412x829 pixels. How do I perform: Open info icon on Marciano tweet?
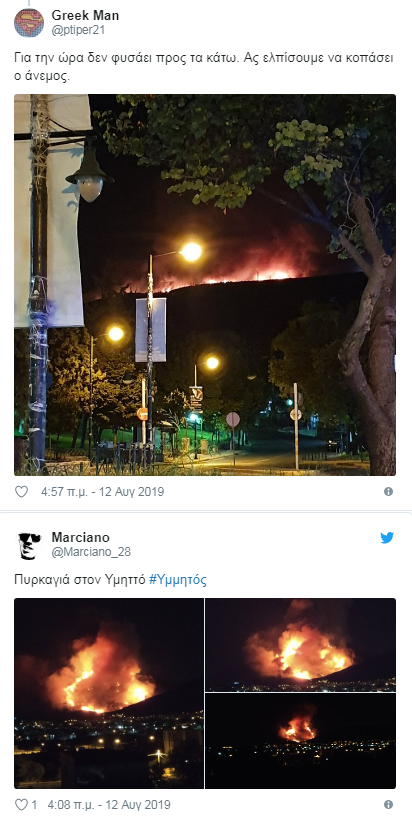click(388, 805)
